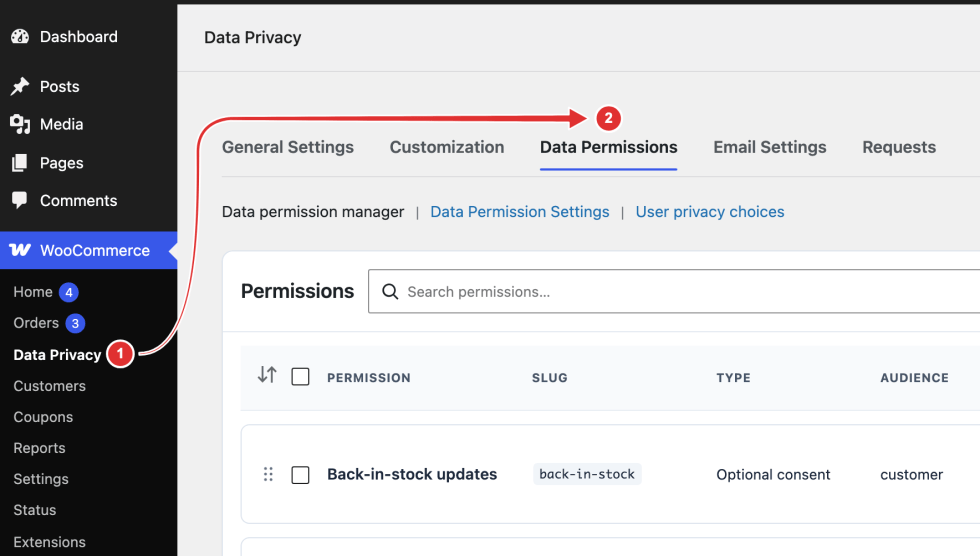980x556 pixels.
Task: Click the Permissions heading
Action: (298, 291)
